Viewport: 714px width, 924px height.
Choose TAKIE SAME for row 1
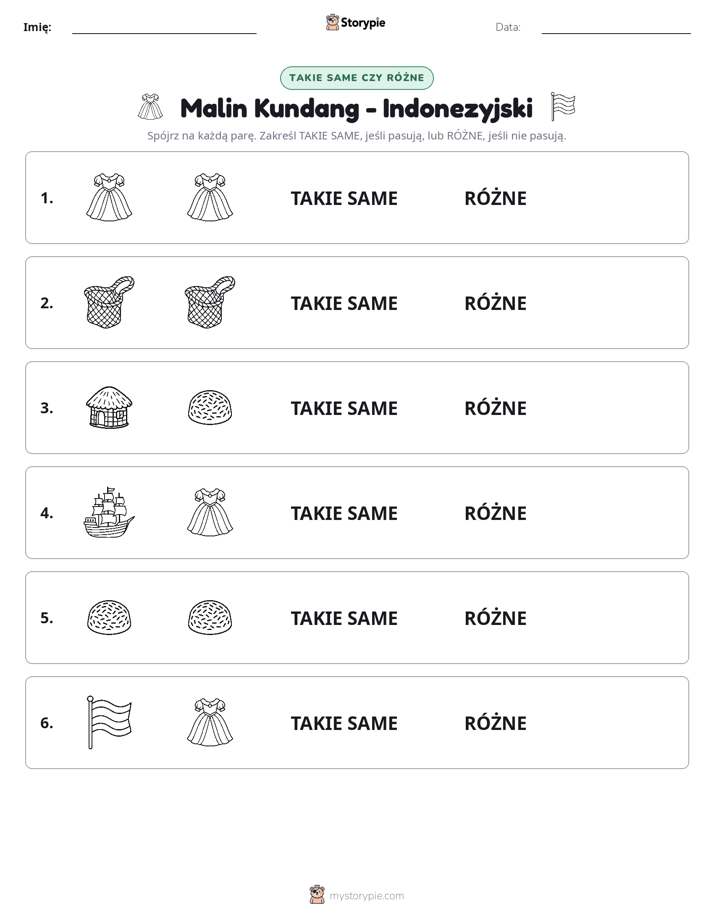(344, 199)
